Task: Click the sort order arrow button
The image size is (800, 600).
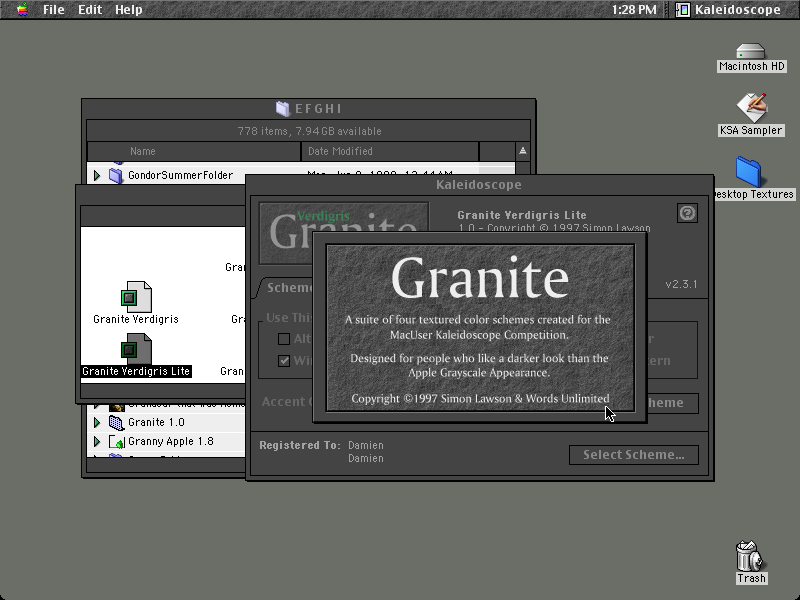Action: (522, 151)
